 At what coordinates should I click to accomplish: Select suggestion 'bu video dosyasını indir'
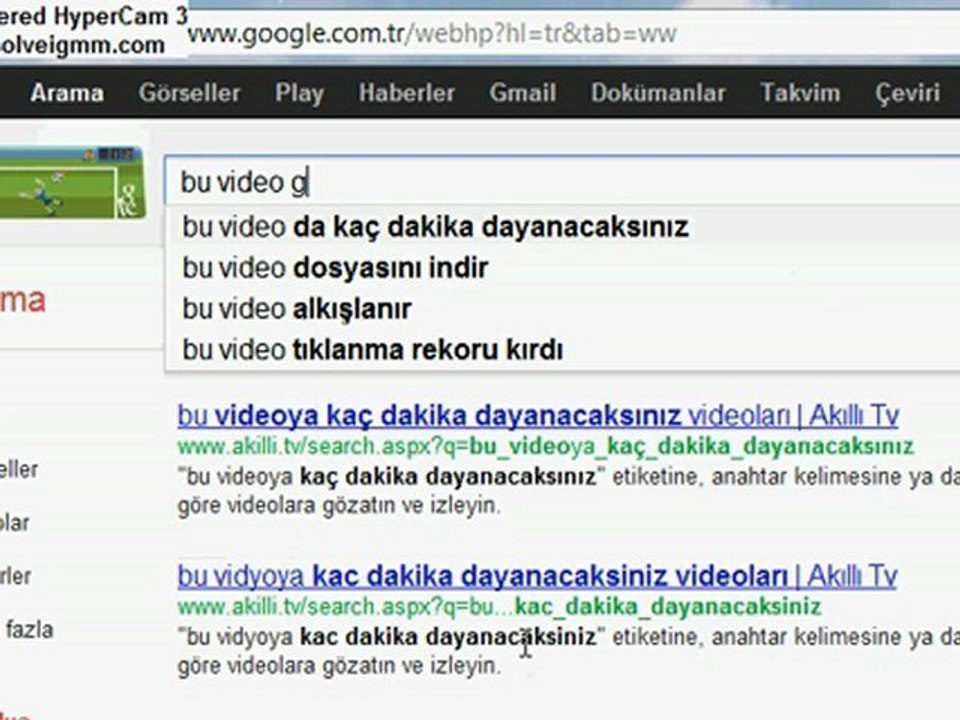[x=561, y=268]
